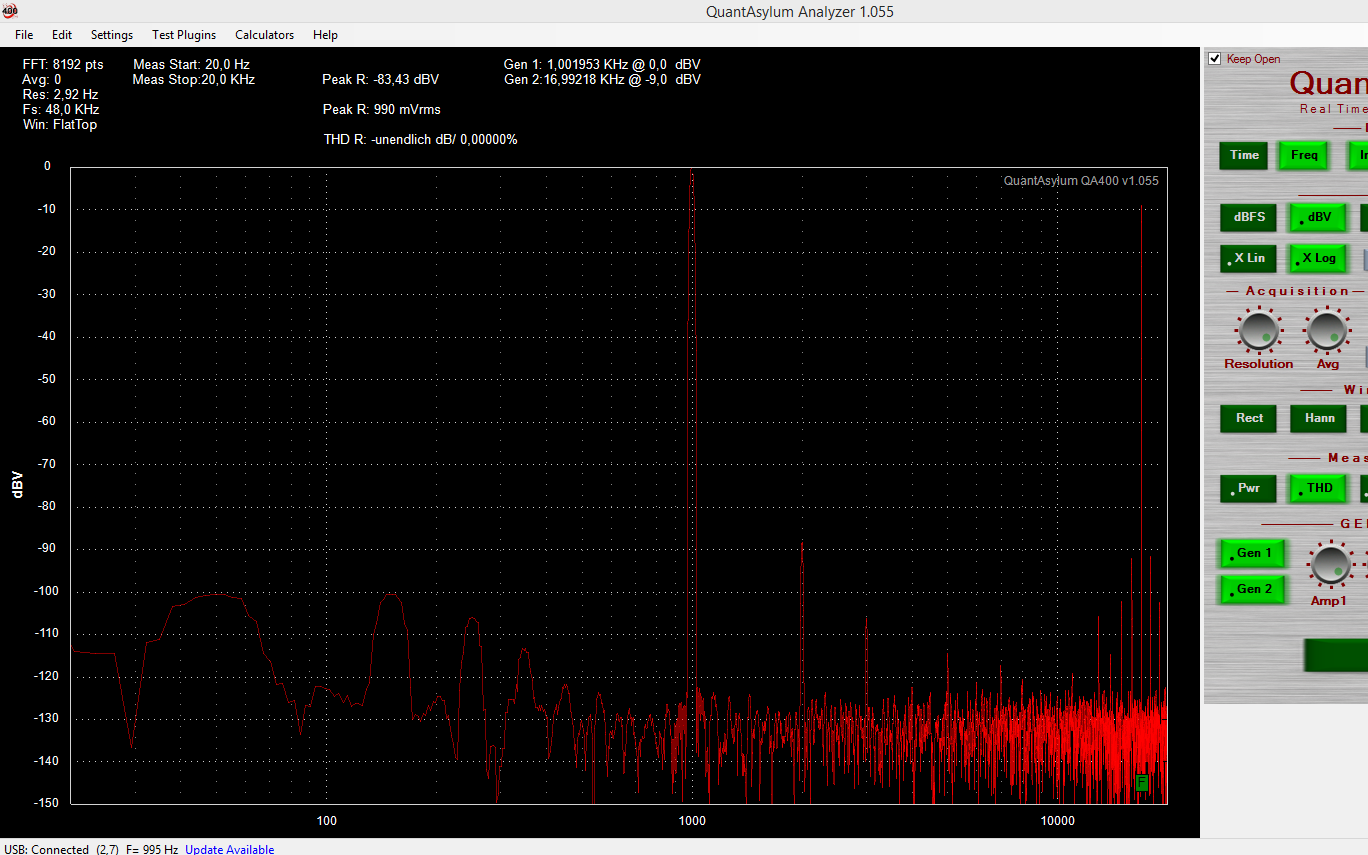1368x855 pixels.
Task: Click the Peak R: -83,43 dBV readout
Action: click(381, 80)
